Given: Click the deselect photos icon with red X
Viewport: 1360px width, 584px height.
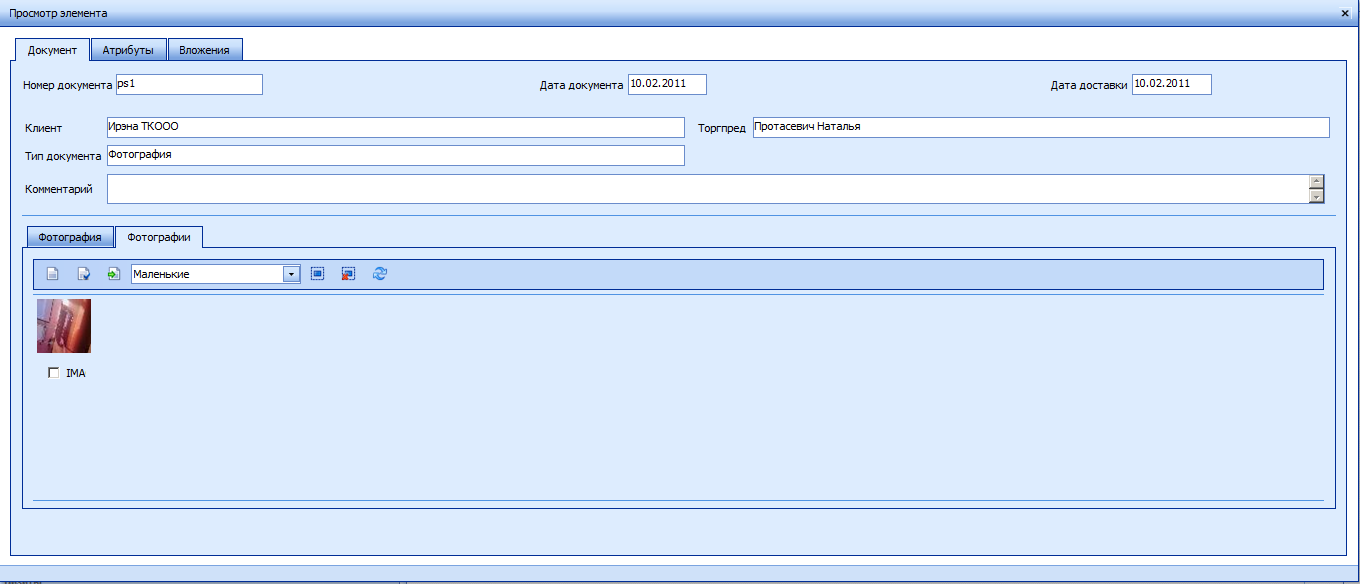Looking at the screenshot, I should 348,273.
